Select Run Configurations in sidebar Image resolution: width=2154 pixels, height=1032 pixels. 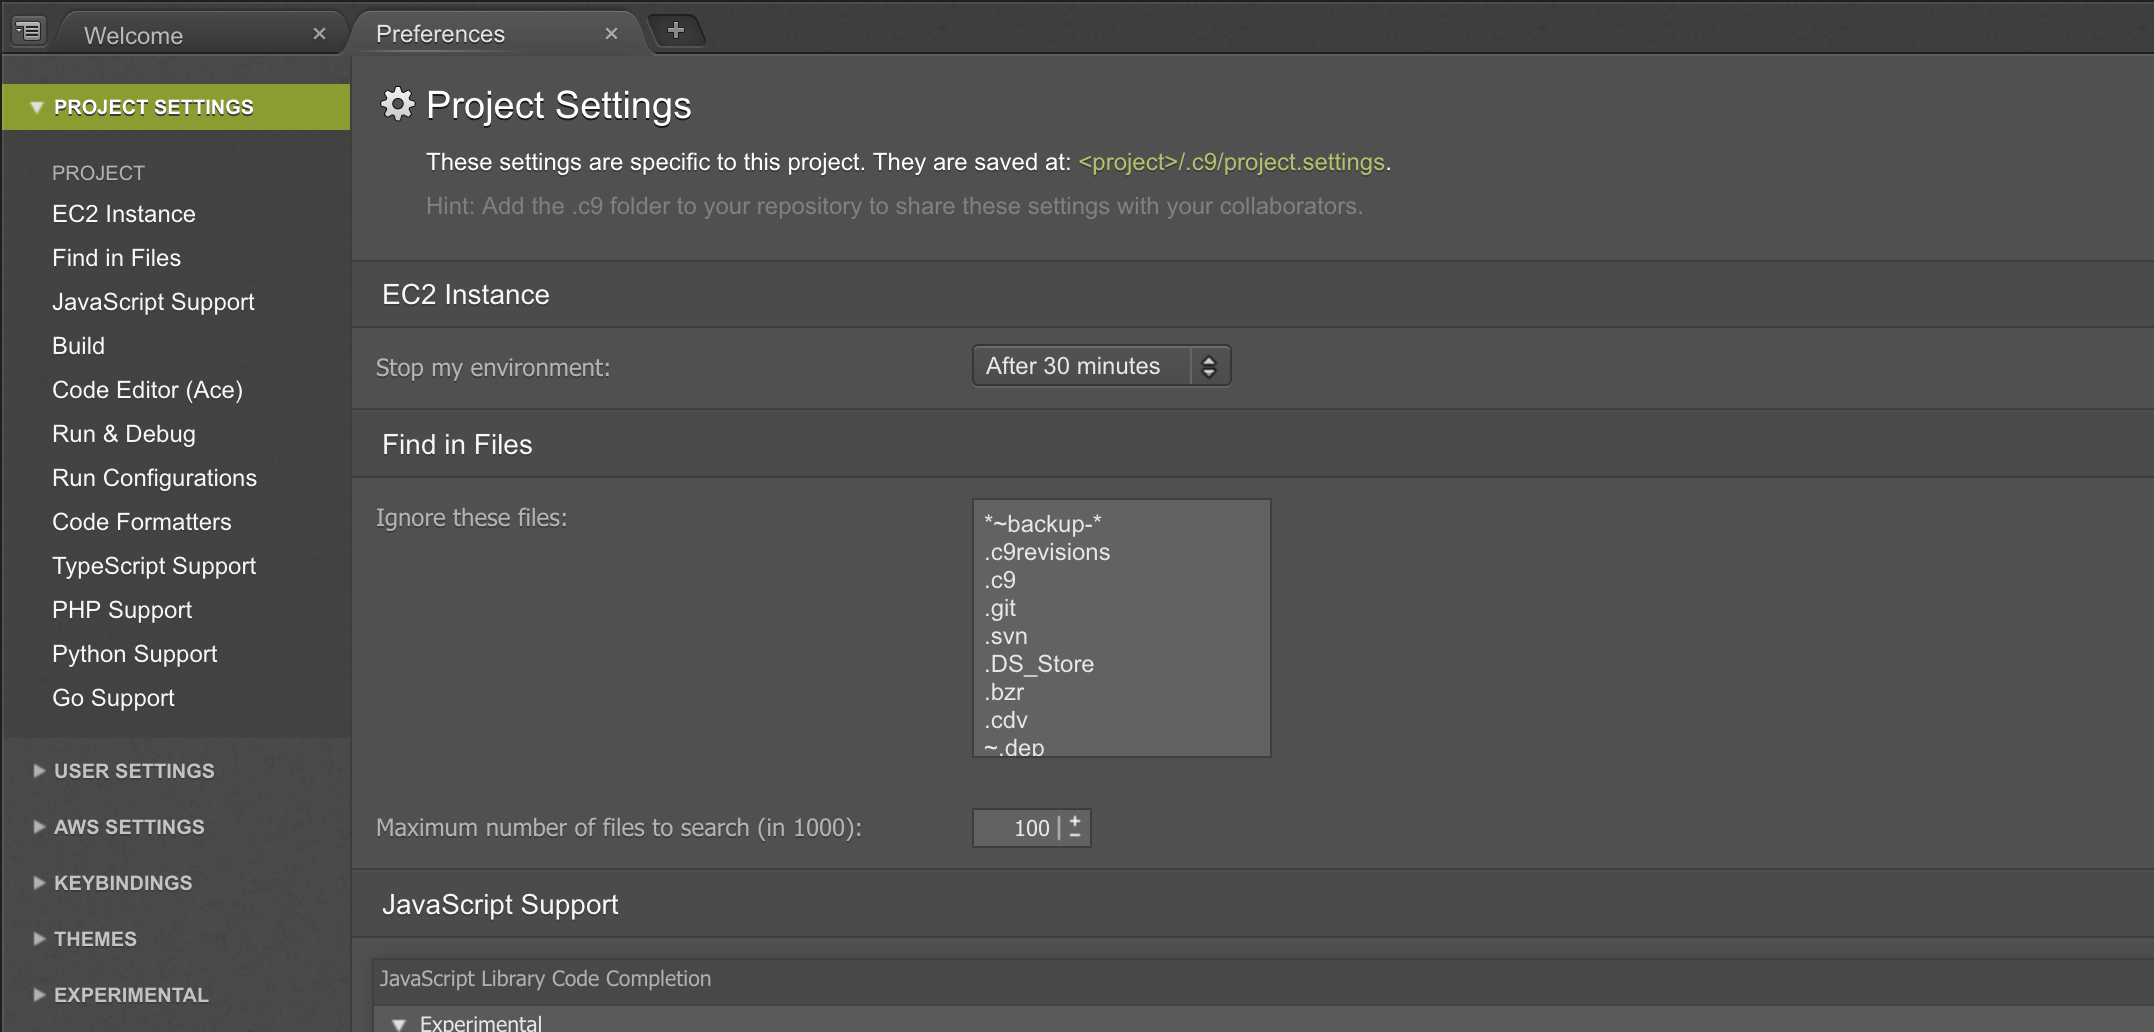[154, 478]
